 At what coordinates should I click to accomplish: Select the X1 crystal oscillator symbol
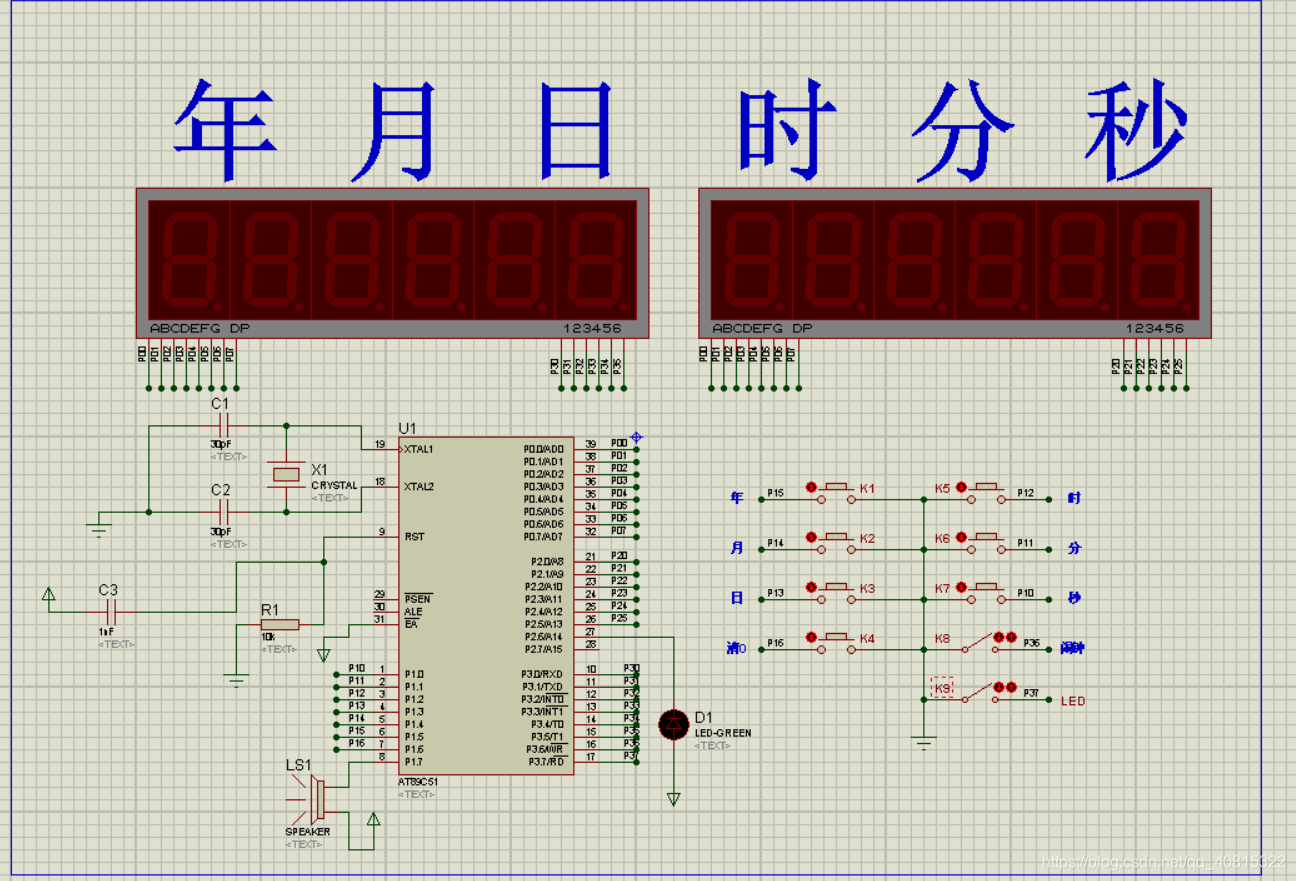(287, 475)
